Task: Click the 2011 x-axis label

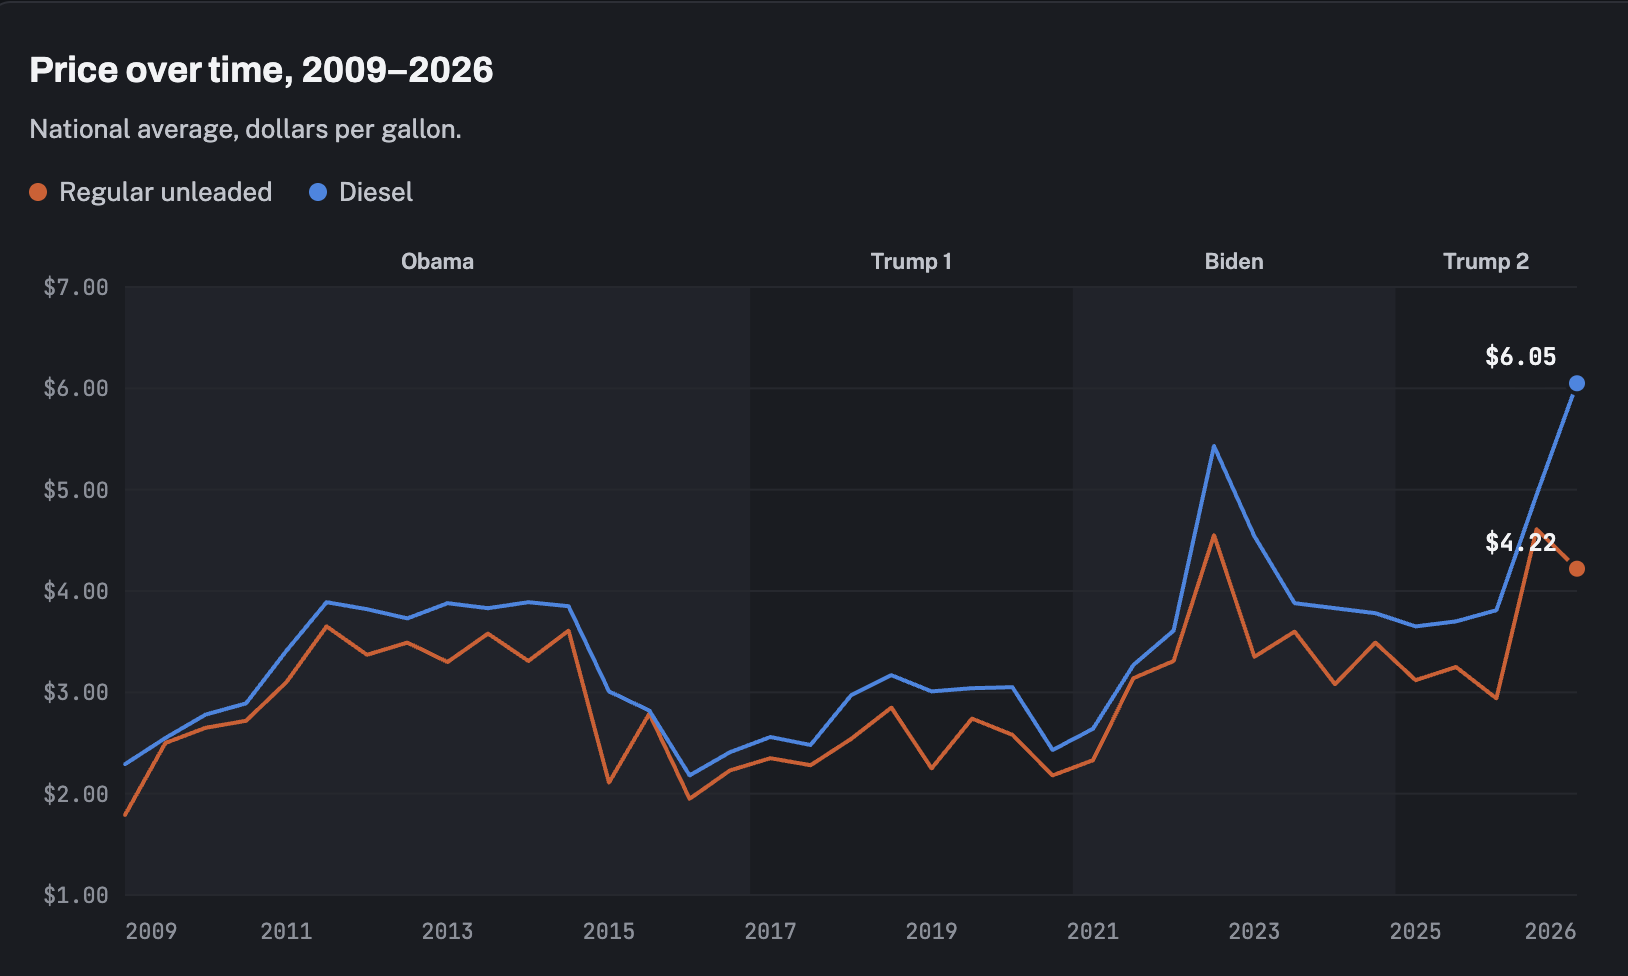Action: 286,931
